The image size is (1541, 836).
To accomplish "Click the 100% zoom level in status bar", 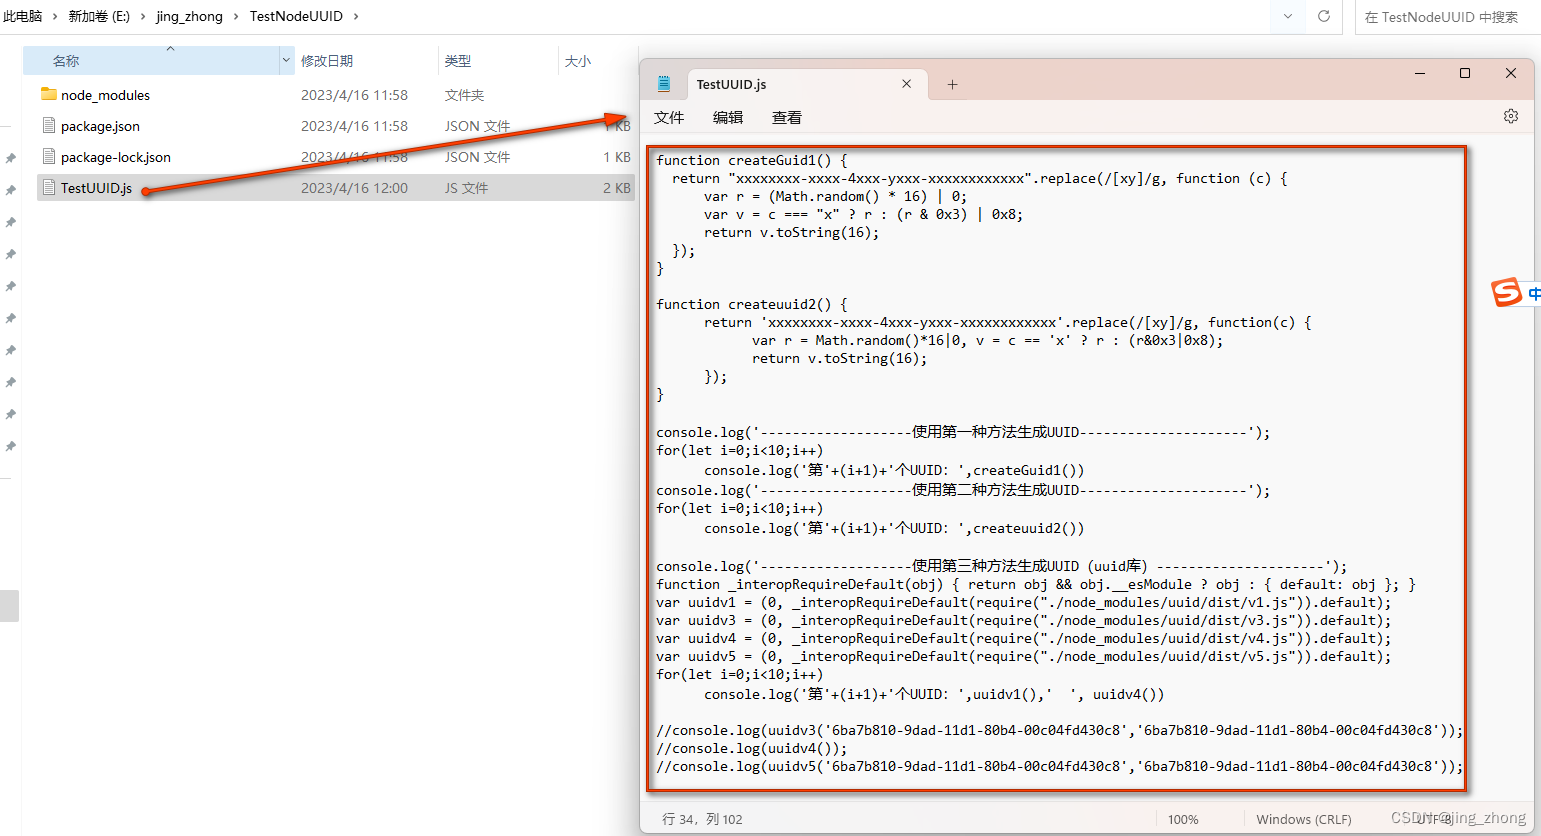I will tap(1183, 819).
